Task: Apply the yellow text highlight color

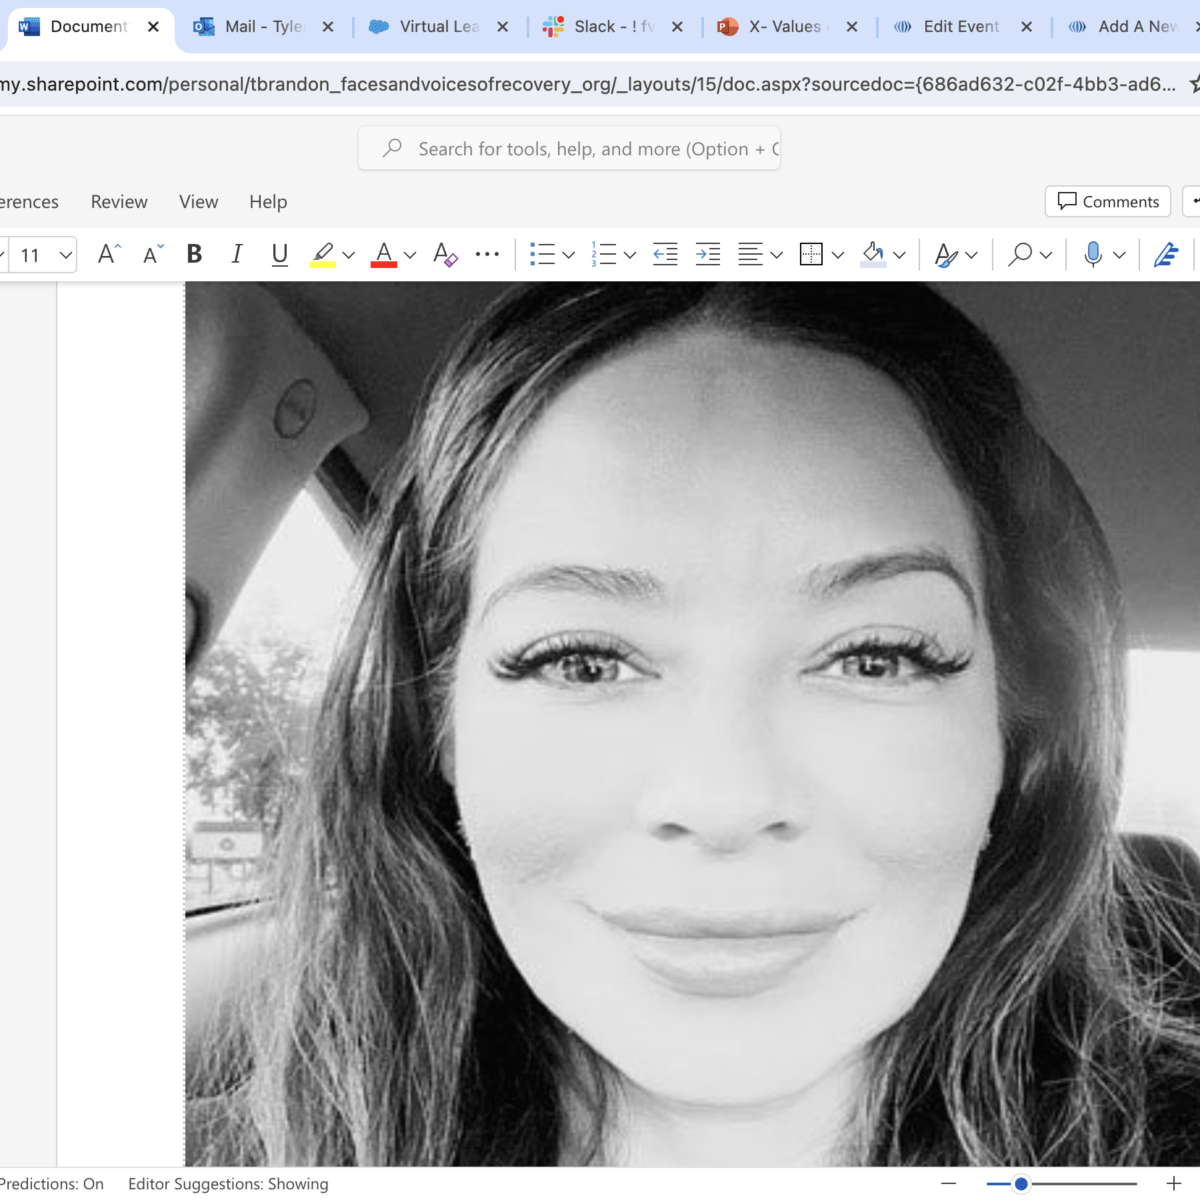Action: tap(322, 255)
